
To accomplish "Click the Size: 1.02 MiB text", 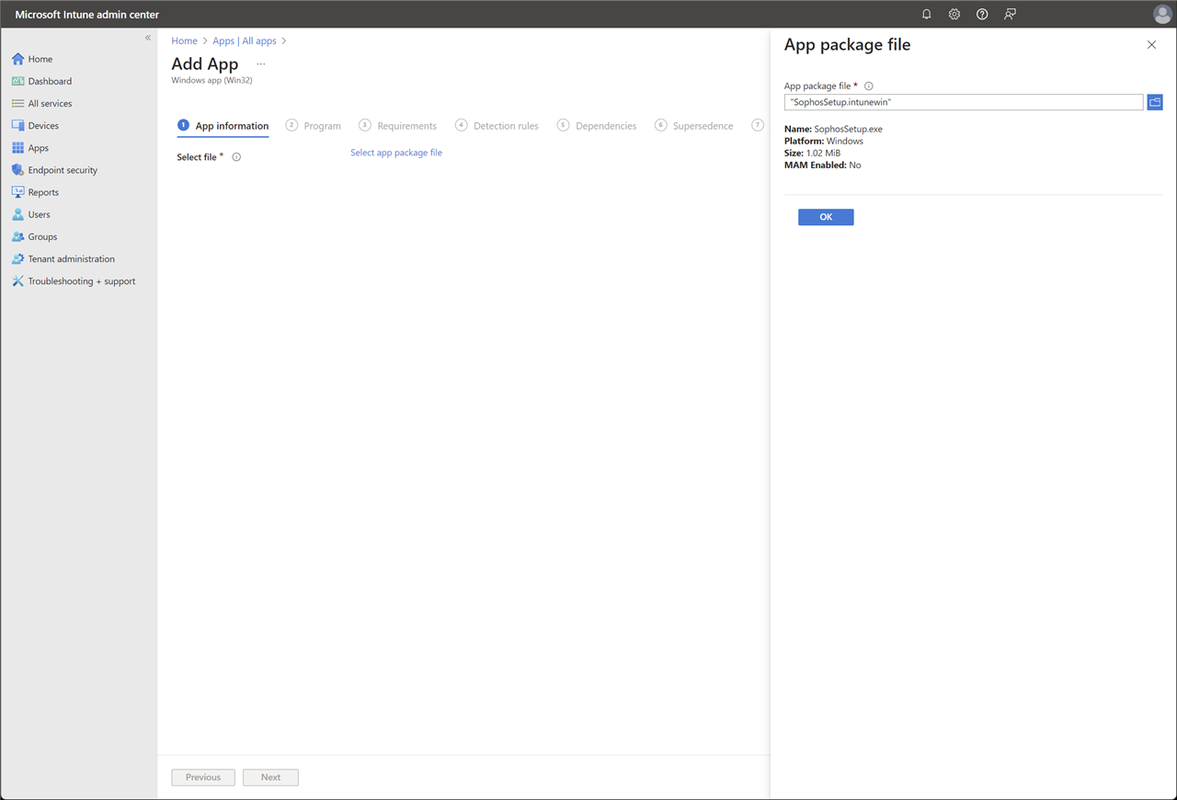I will coord(812,153).
